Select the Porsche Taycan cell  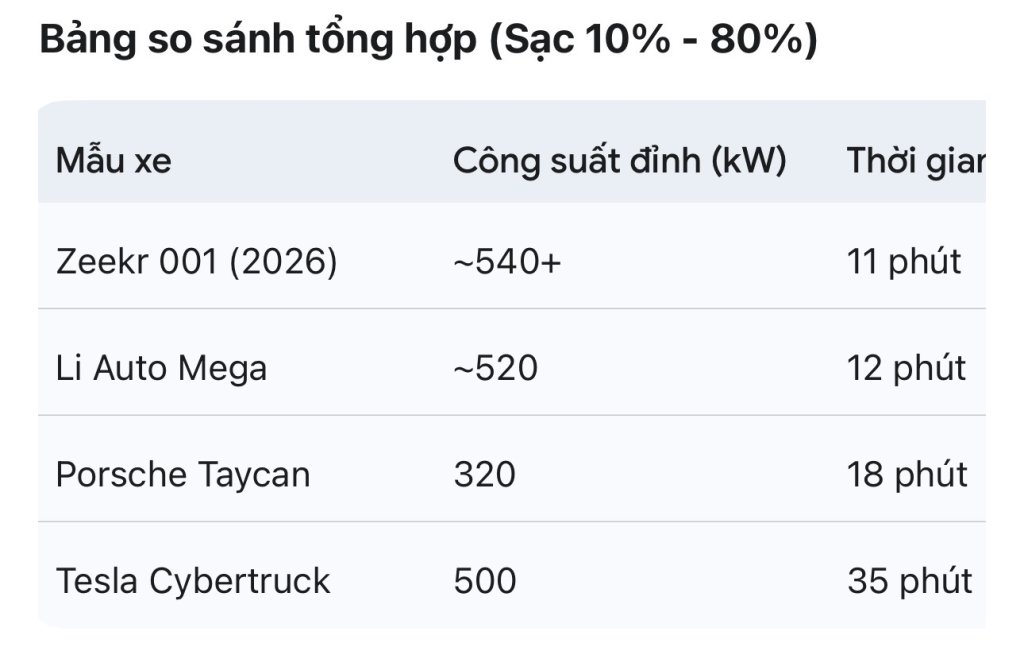pyautogui.click(x=183, y=475)
